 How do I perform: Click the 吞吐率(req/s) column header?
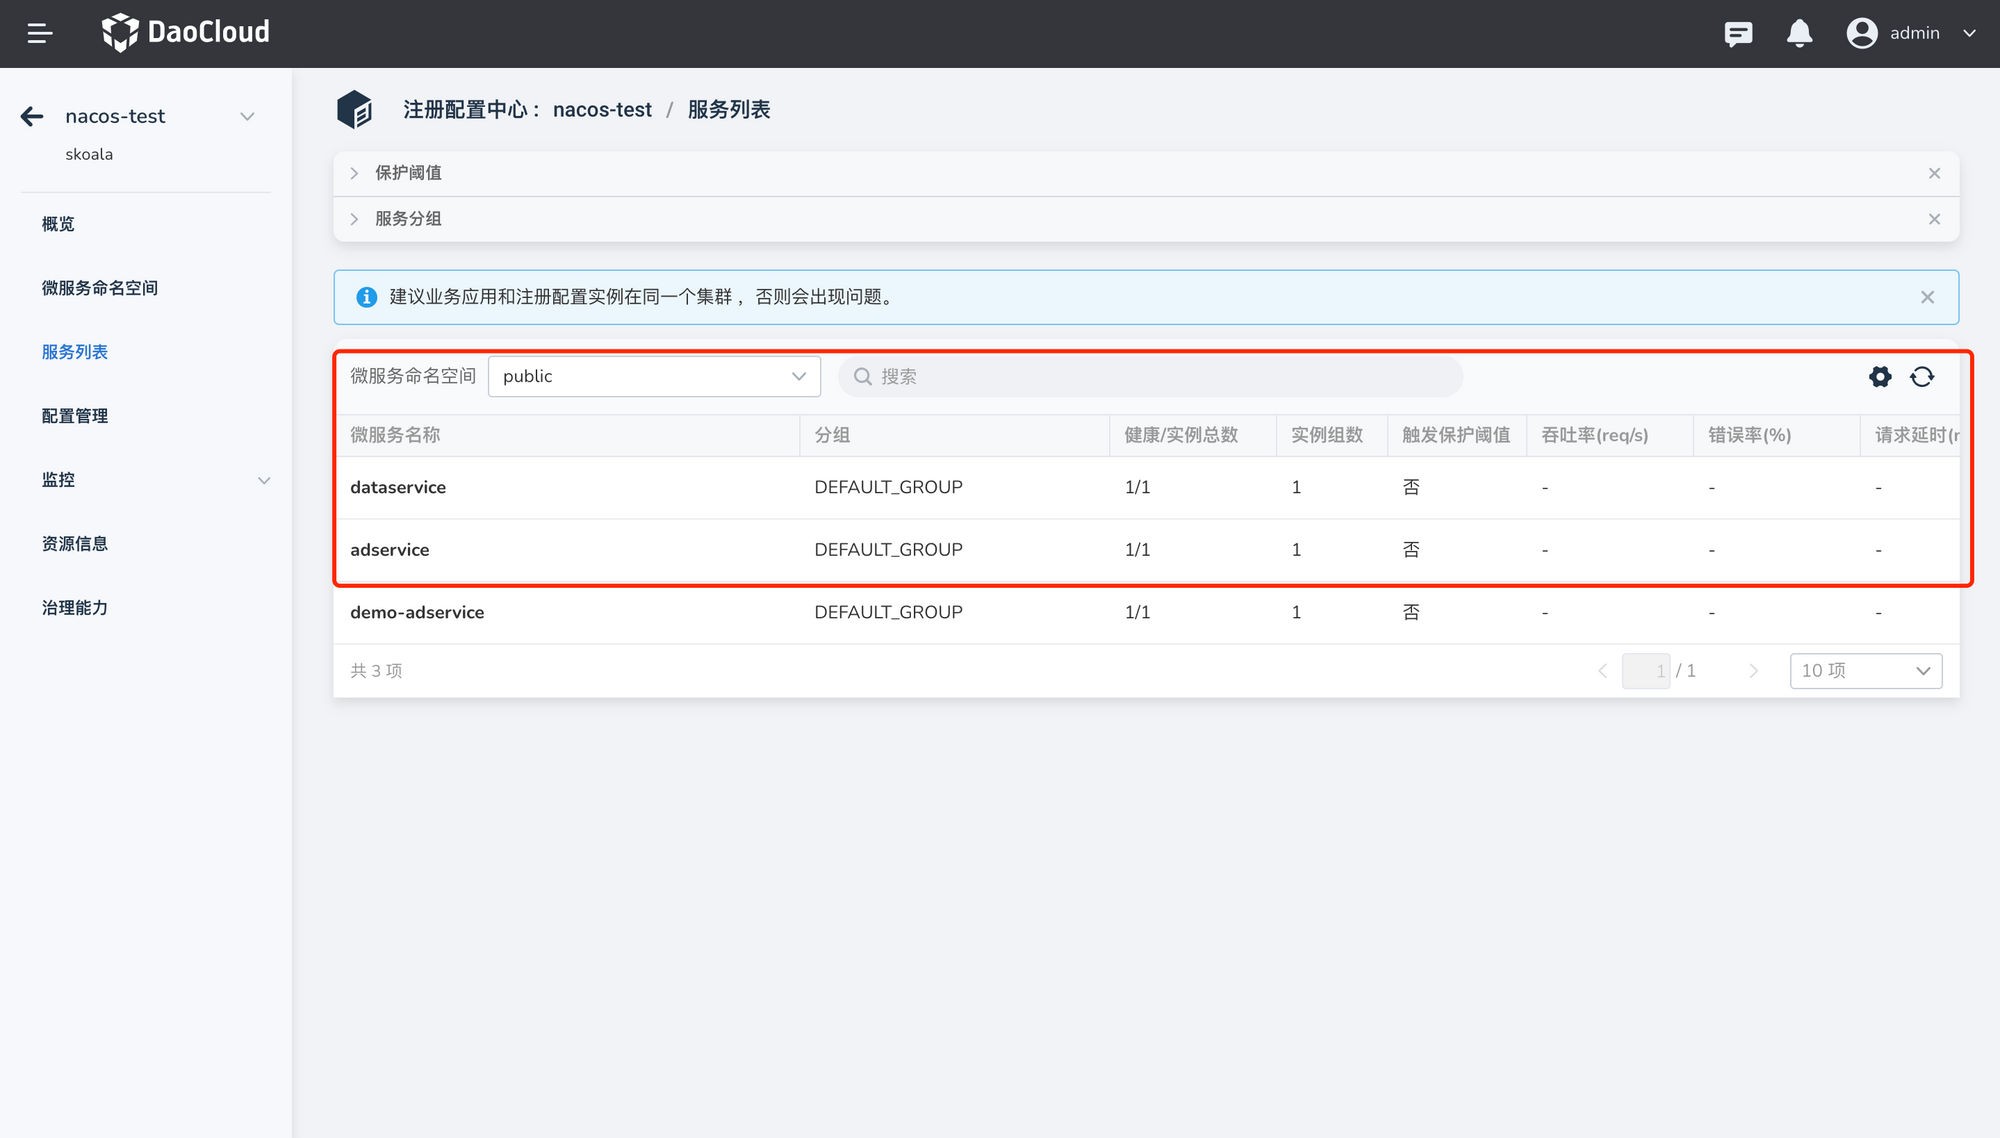(x=1595, y=435)
